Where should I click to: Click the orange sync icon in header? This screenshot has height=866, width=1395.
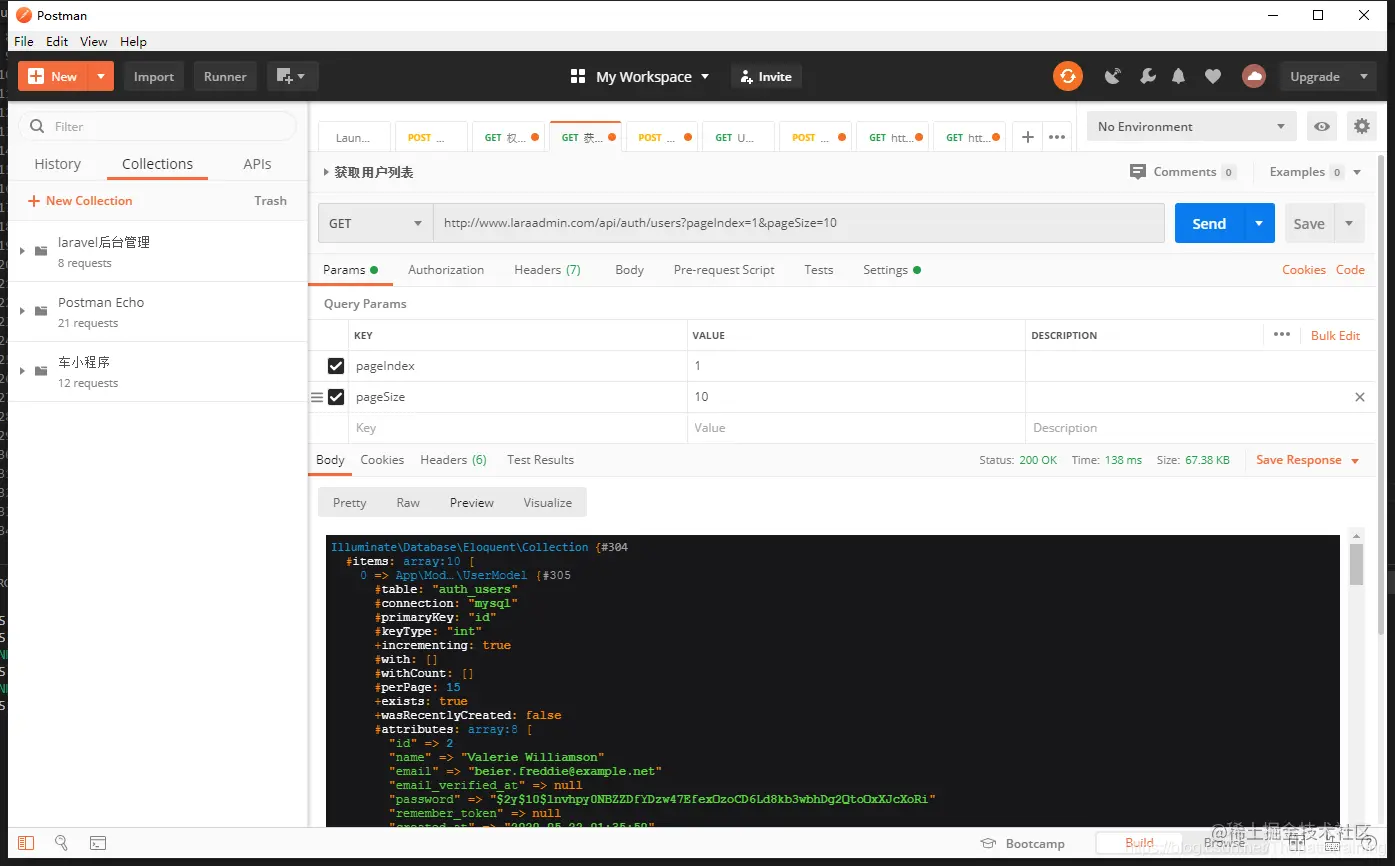point(1067,76)
